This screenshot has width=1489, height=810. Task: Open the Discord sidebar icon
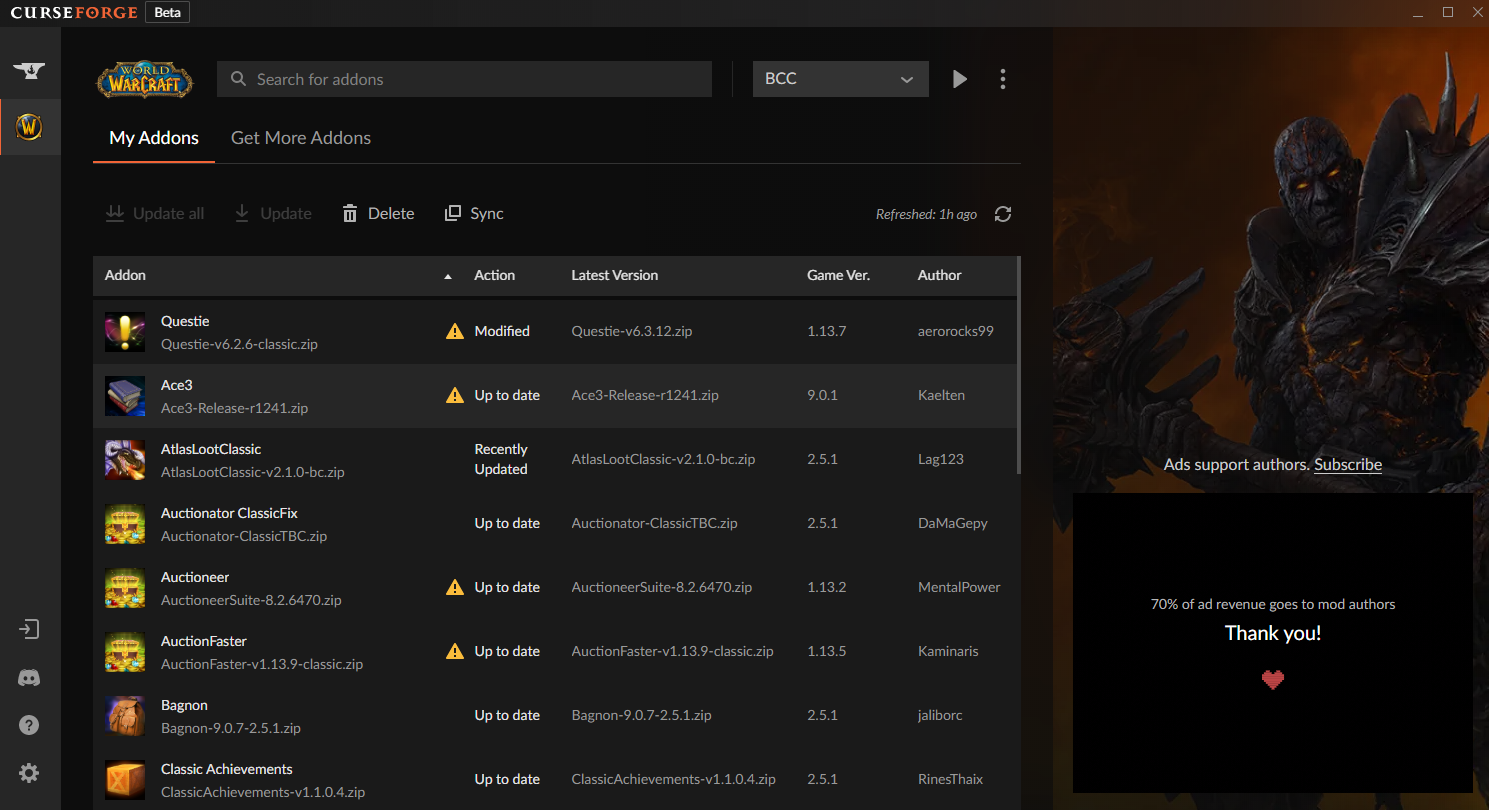pyautogui.click(x=29, y=678)
